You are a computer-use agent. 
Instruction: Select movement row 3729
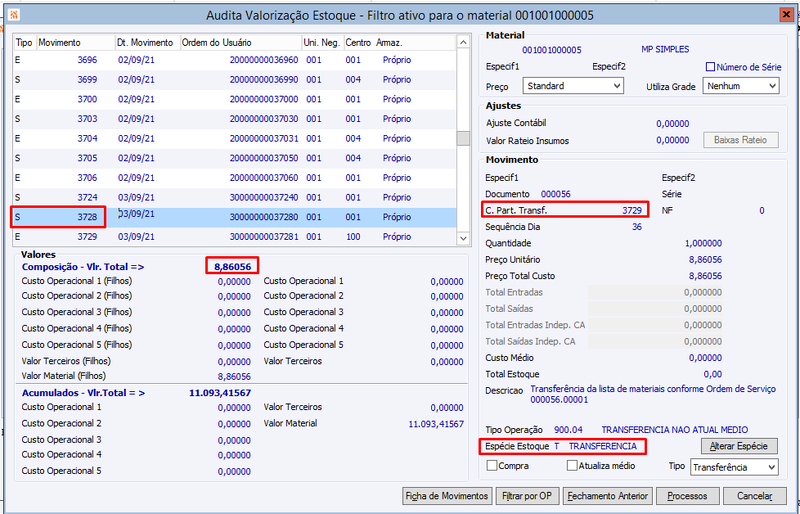click(234, 237)
